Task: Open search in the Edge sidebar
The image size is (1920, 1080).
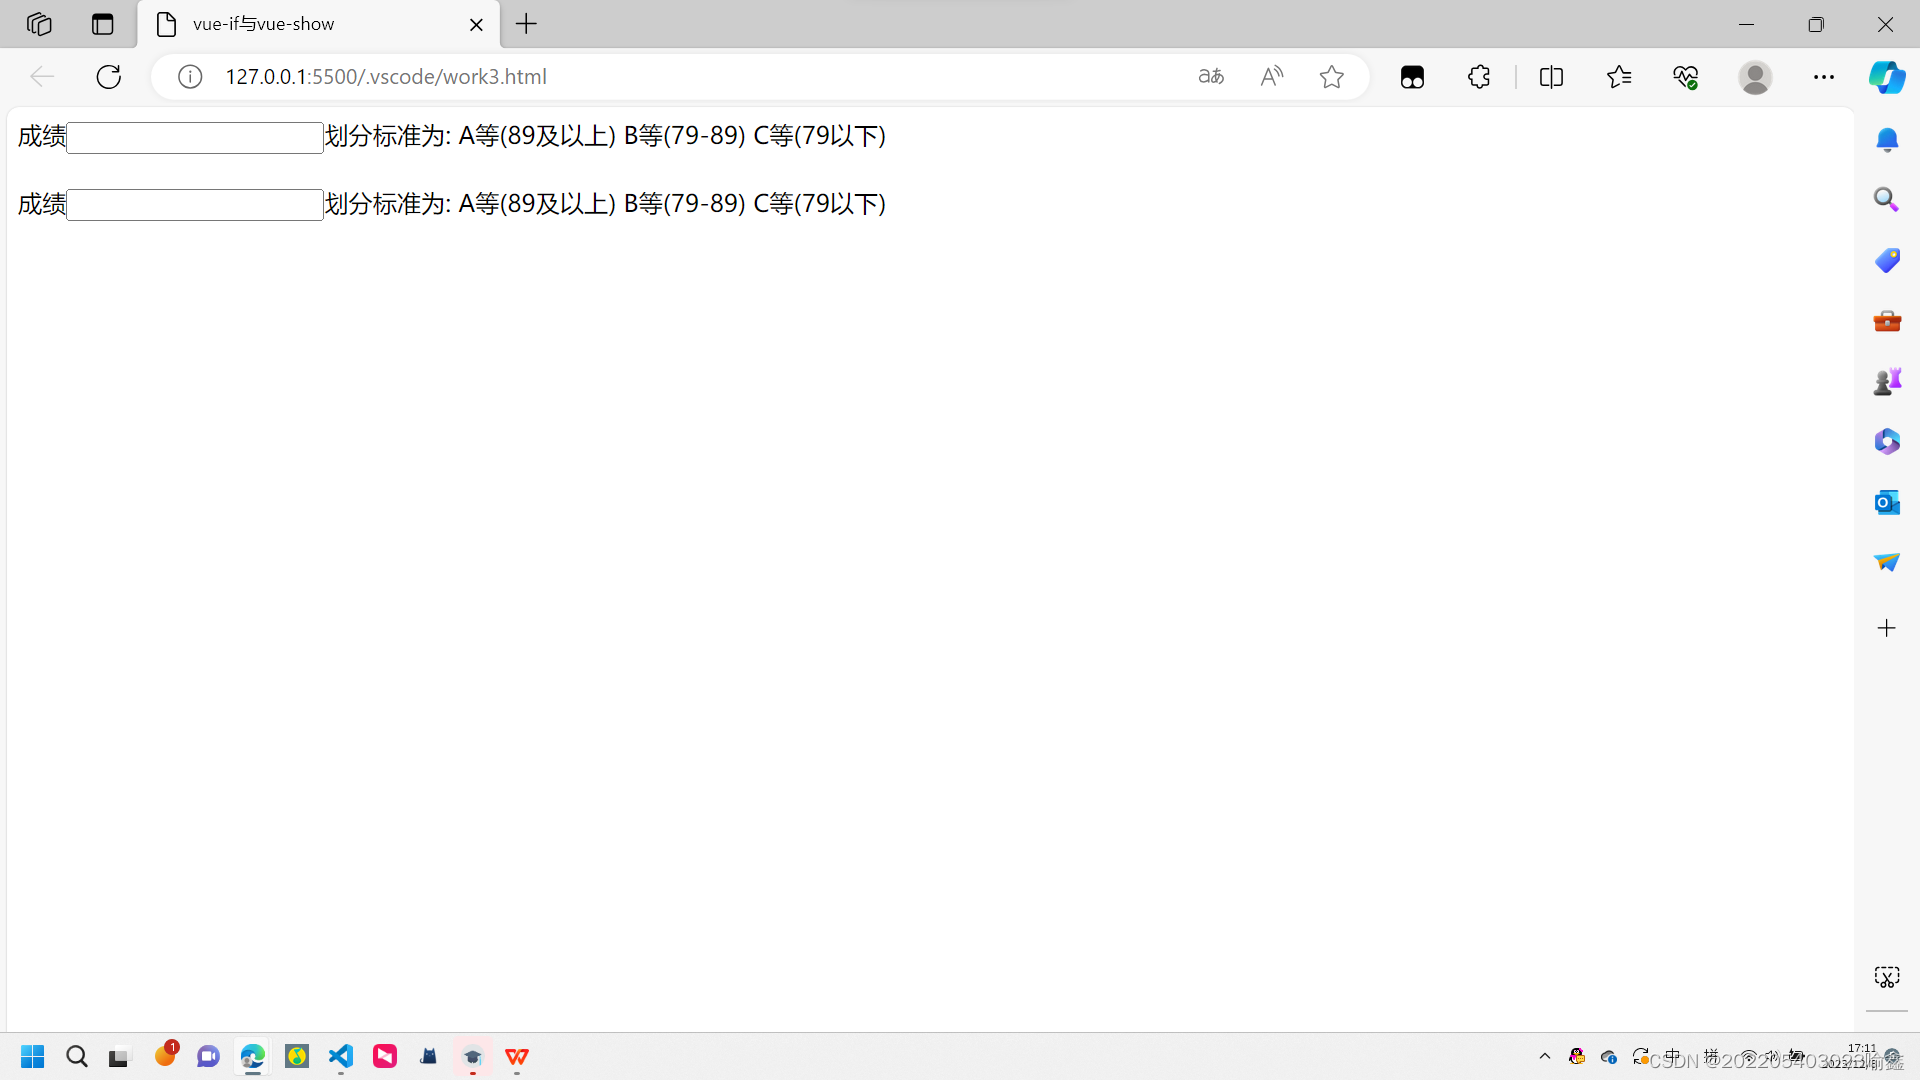Action: click(1888, 199)
